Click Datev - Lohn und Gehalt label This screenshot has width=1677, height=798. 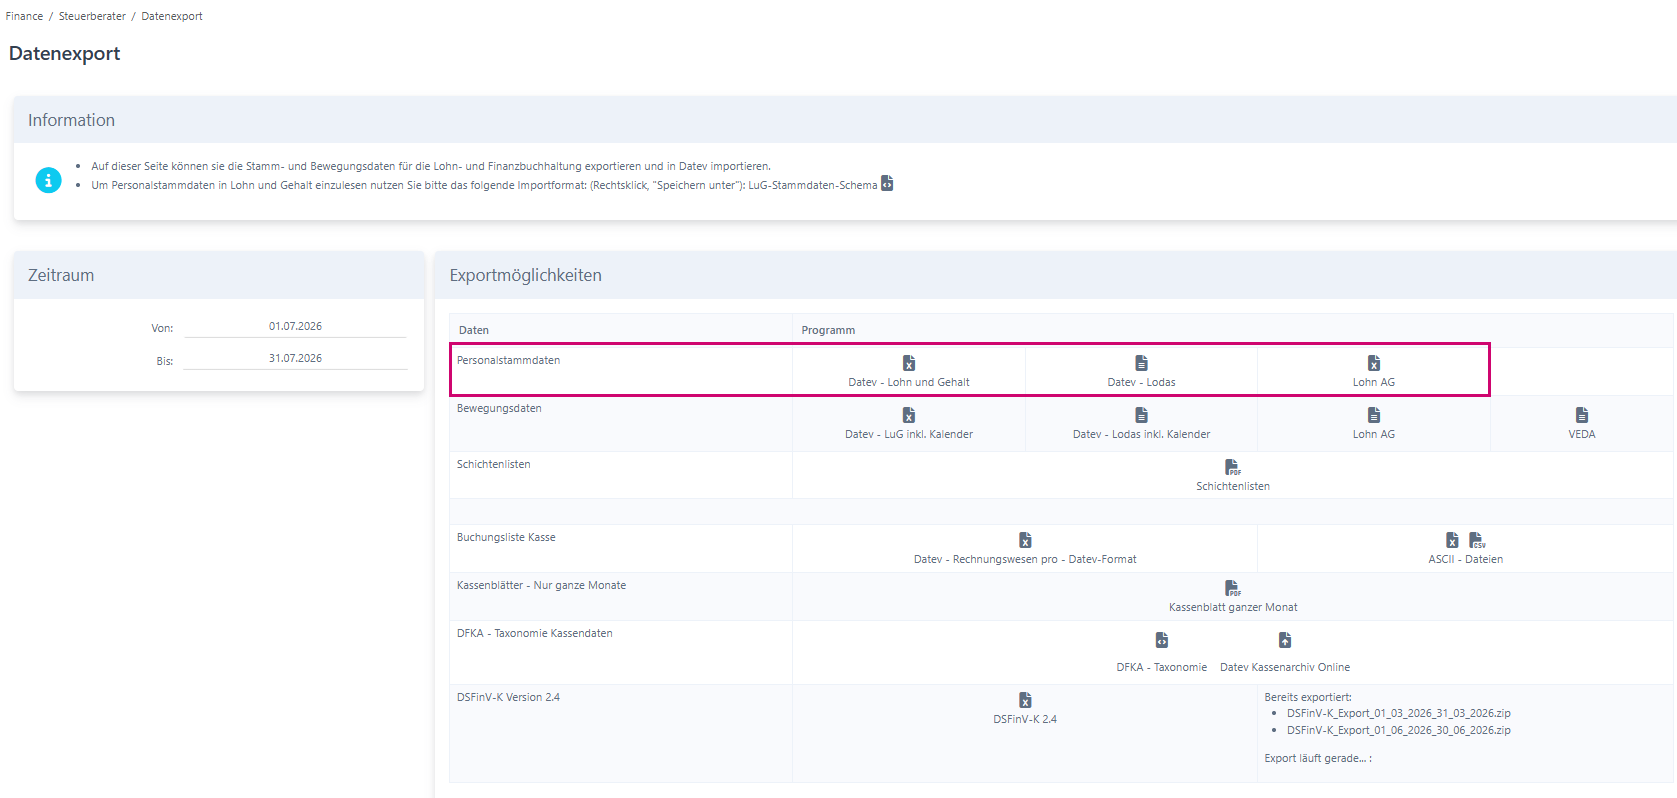click(x=909, y=382)
